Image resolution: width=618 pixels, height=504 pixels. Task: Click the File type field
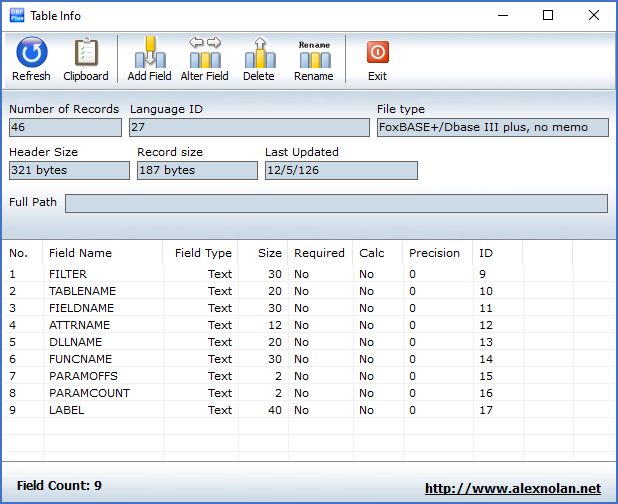pyautogui.click(x=493, y=127)
